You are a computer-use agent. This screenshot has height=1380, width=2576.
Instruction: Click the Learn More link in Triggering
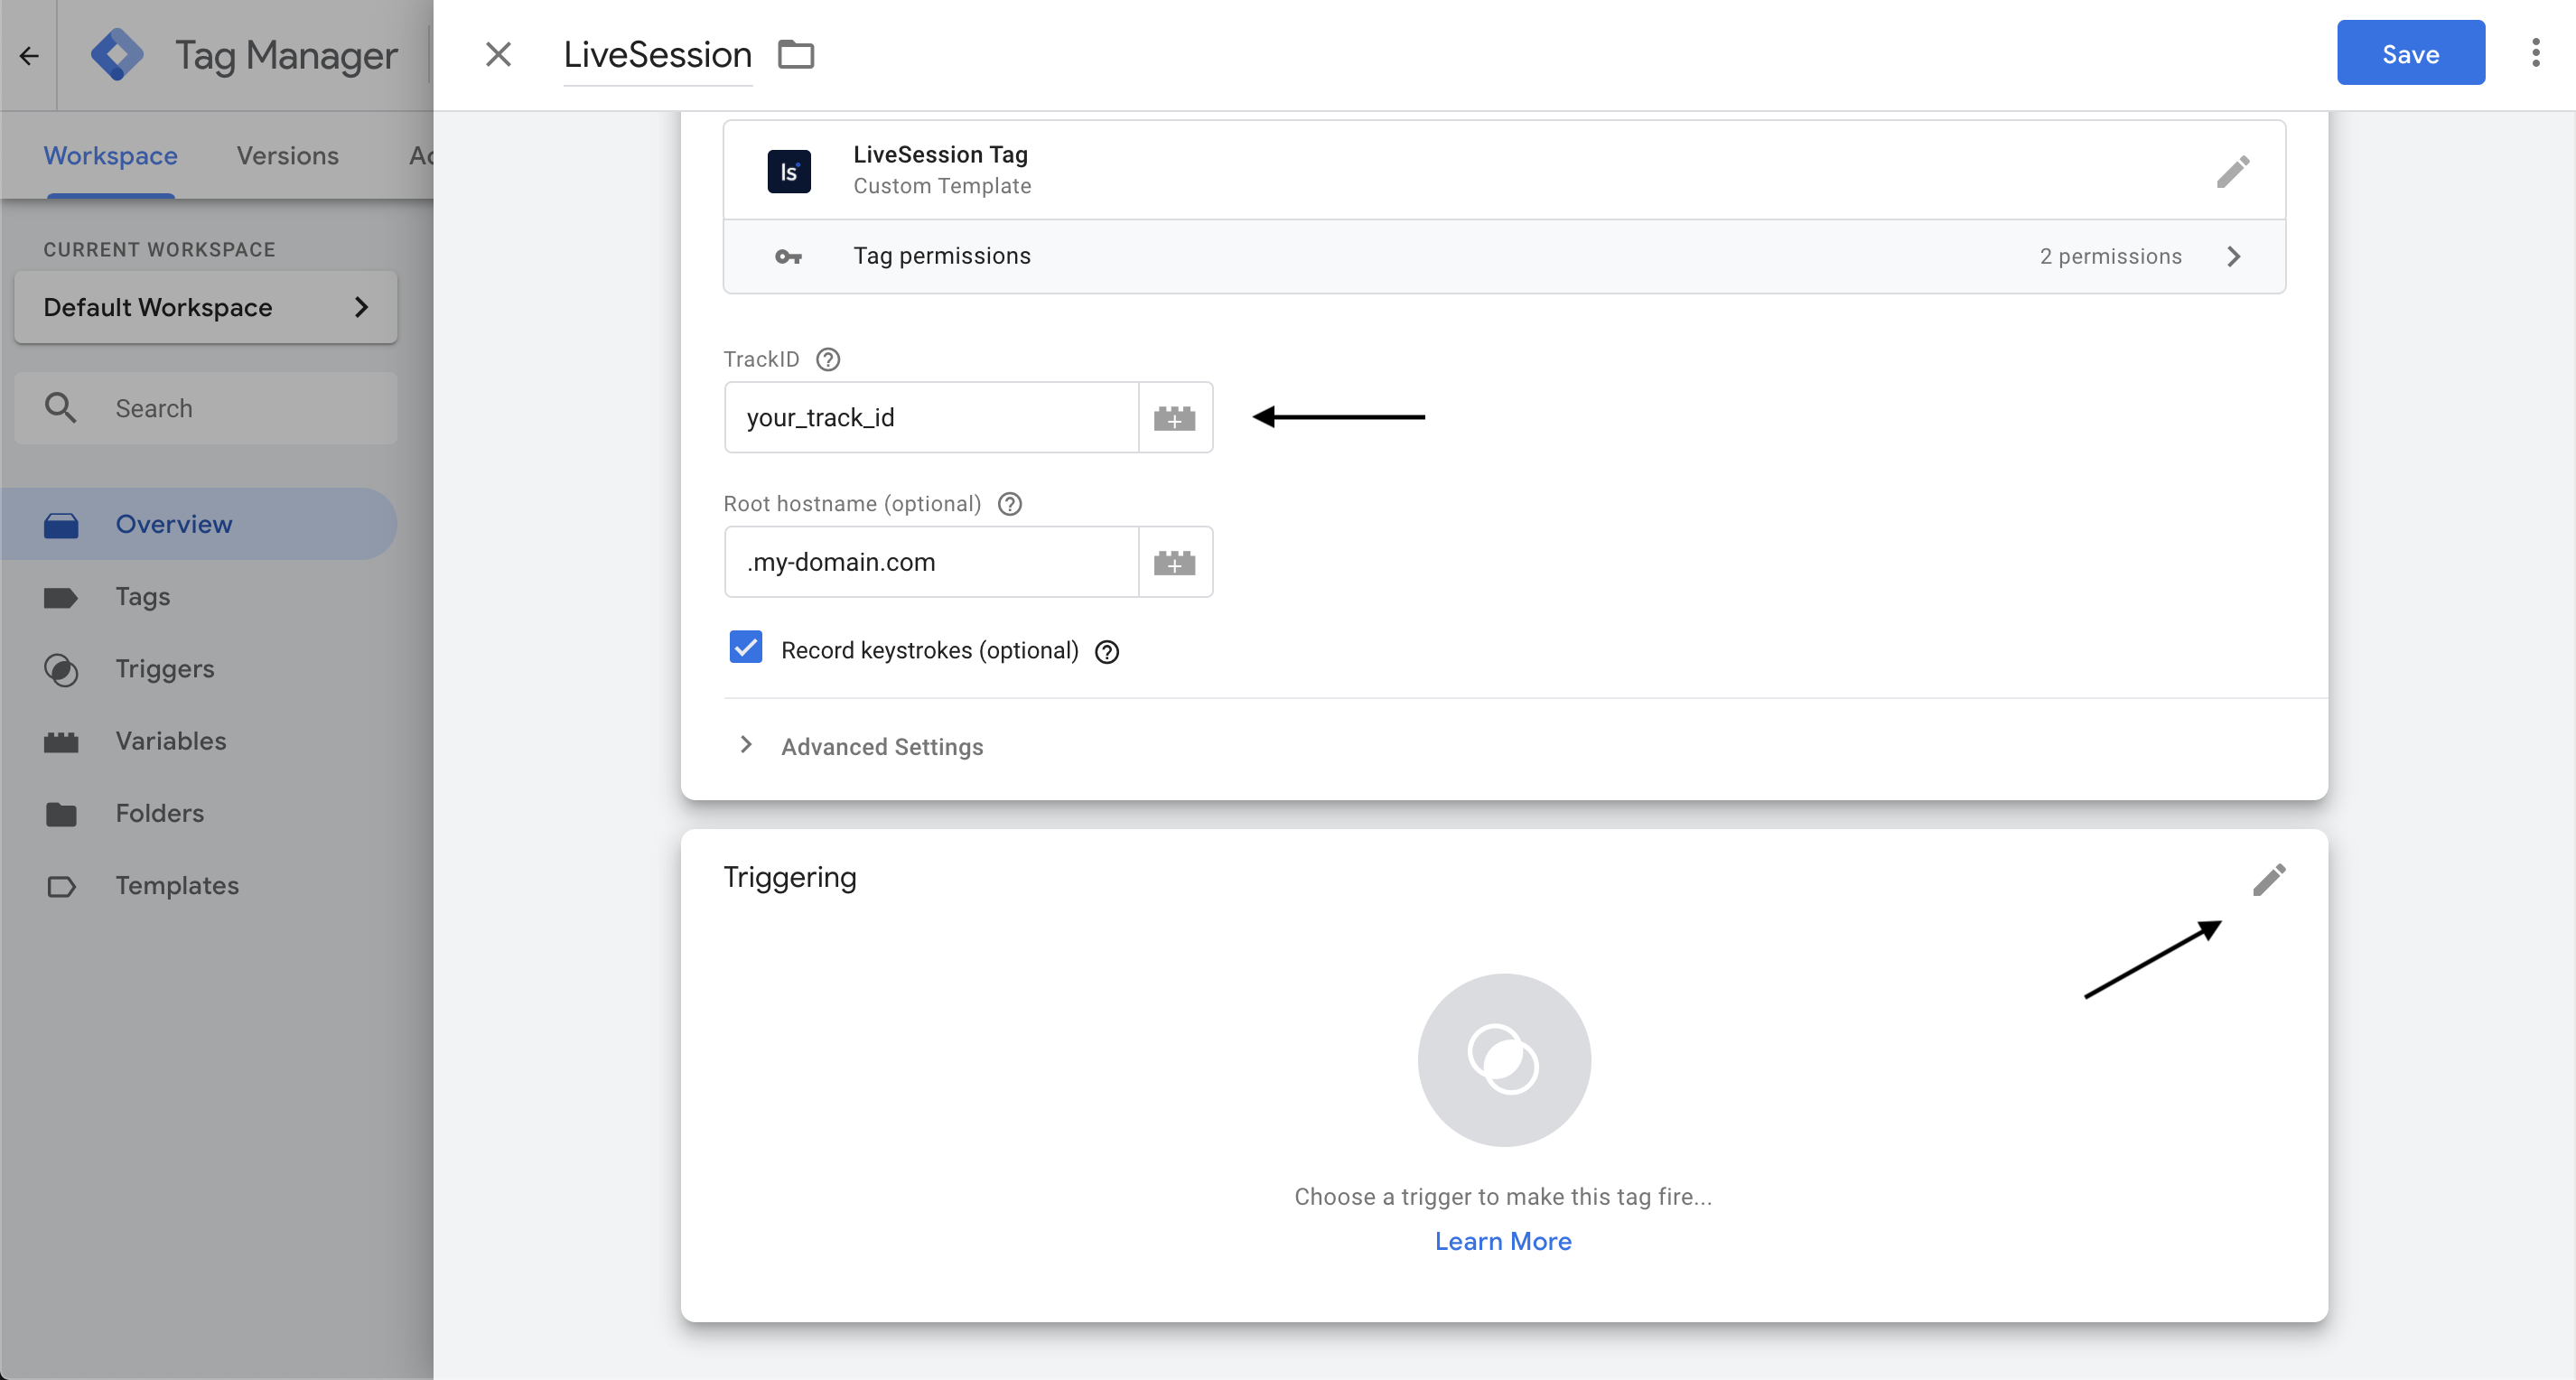(1503, 1240)
